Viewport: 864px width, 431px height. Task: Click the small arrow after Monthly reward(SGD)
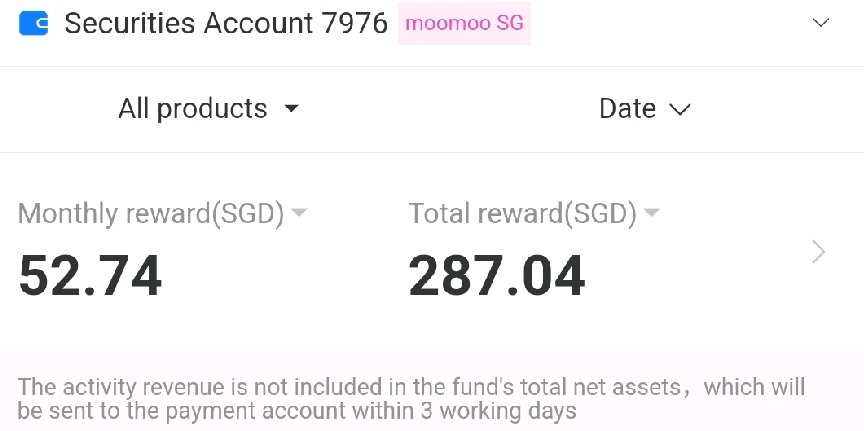click(x=299, y=212)
